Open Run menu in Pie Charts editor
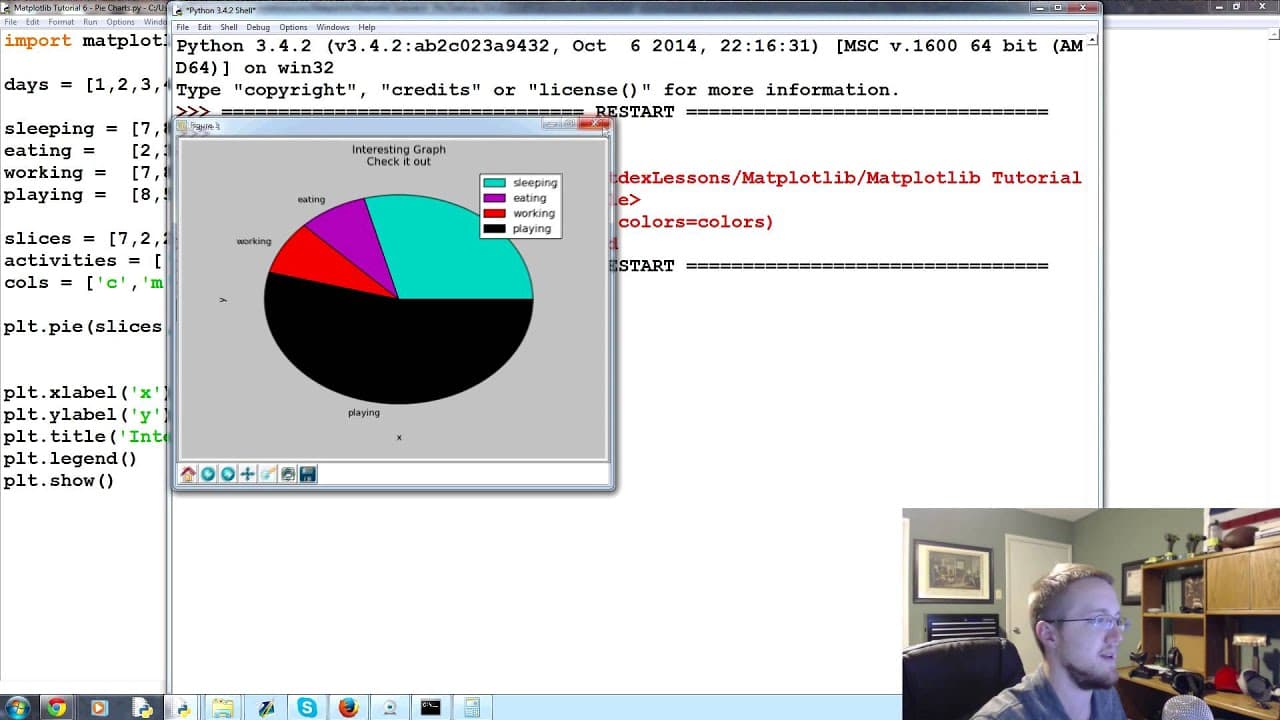Viewport: 1280px width, 720px height. pyautogui.click(x=90, y=22)
